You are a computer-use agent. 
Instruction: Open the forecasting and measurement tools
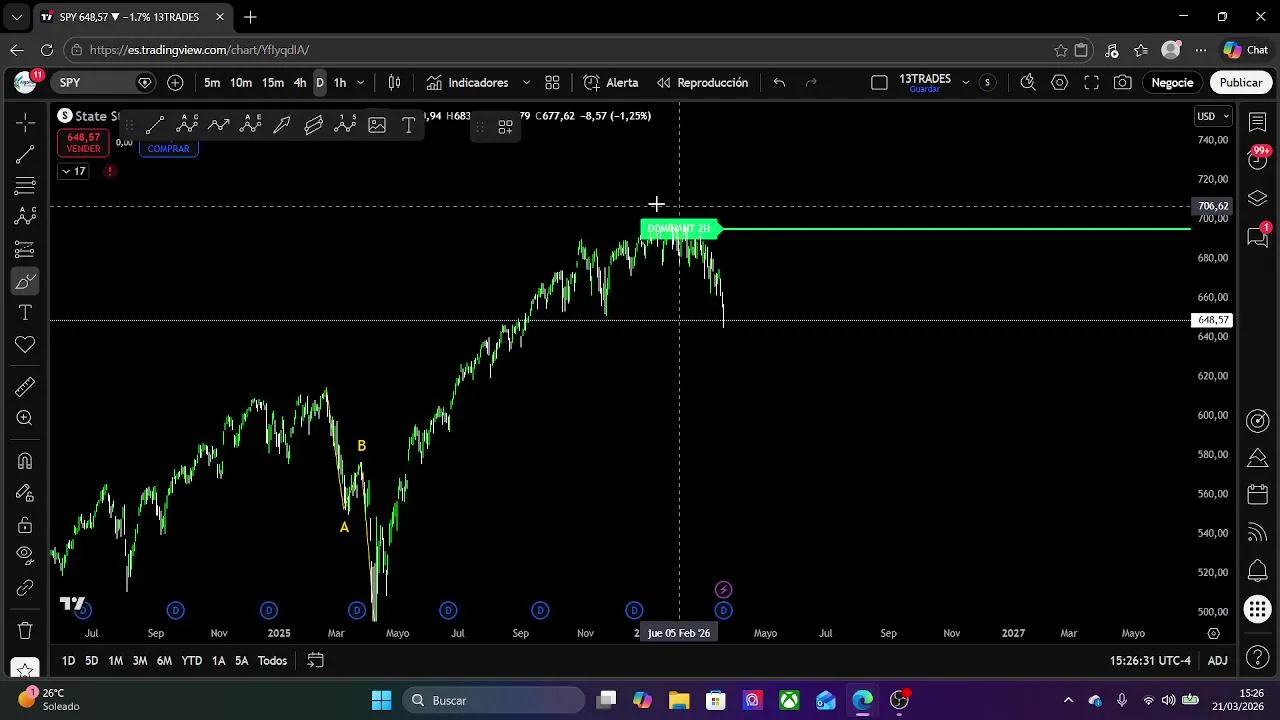pyautogui.click(x=25, y=249)
